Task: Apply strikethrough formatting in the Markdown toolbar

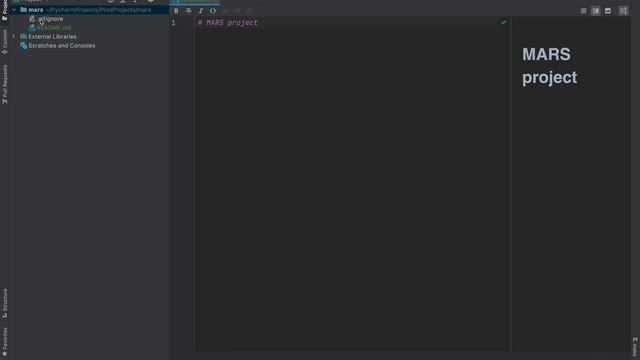Action: (189, 11)
